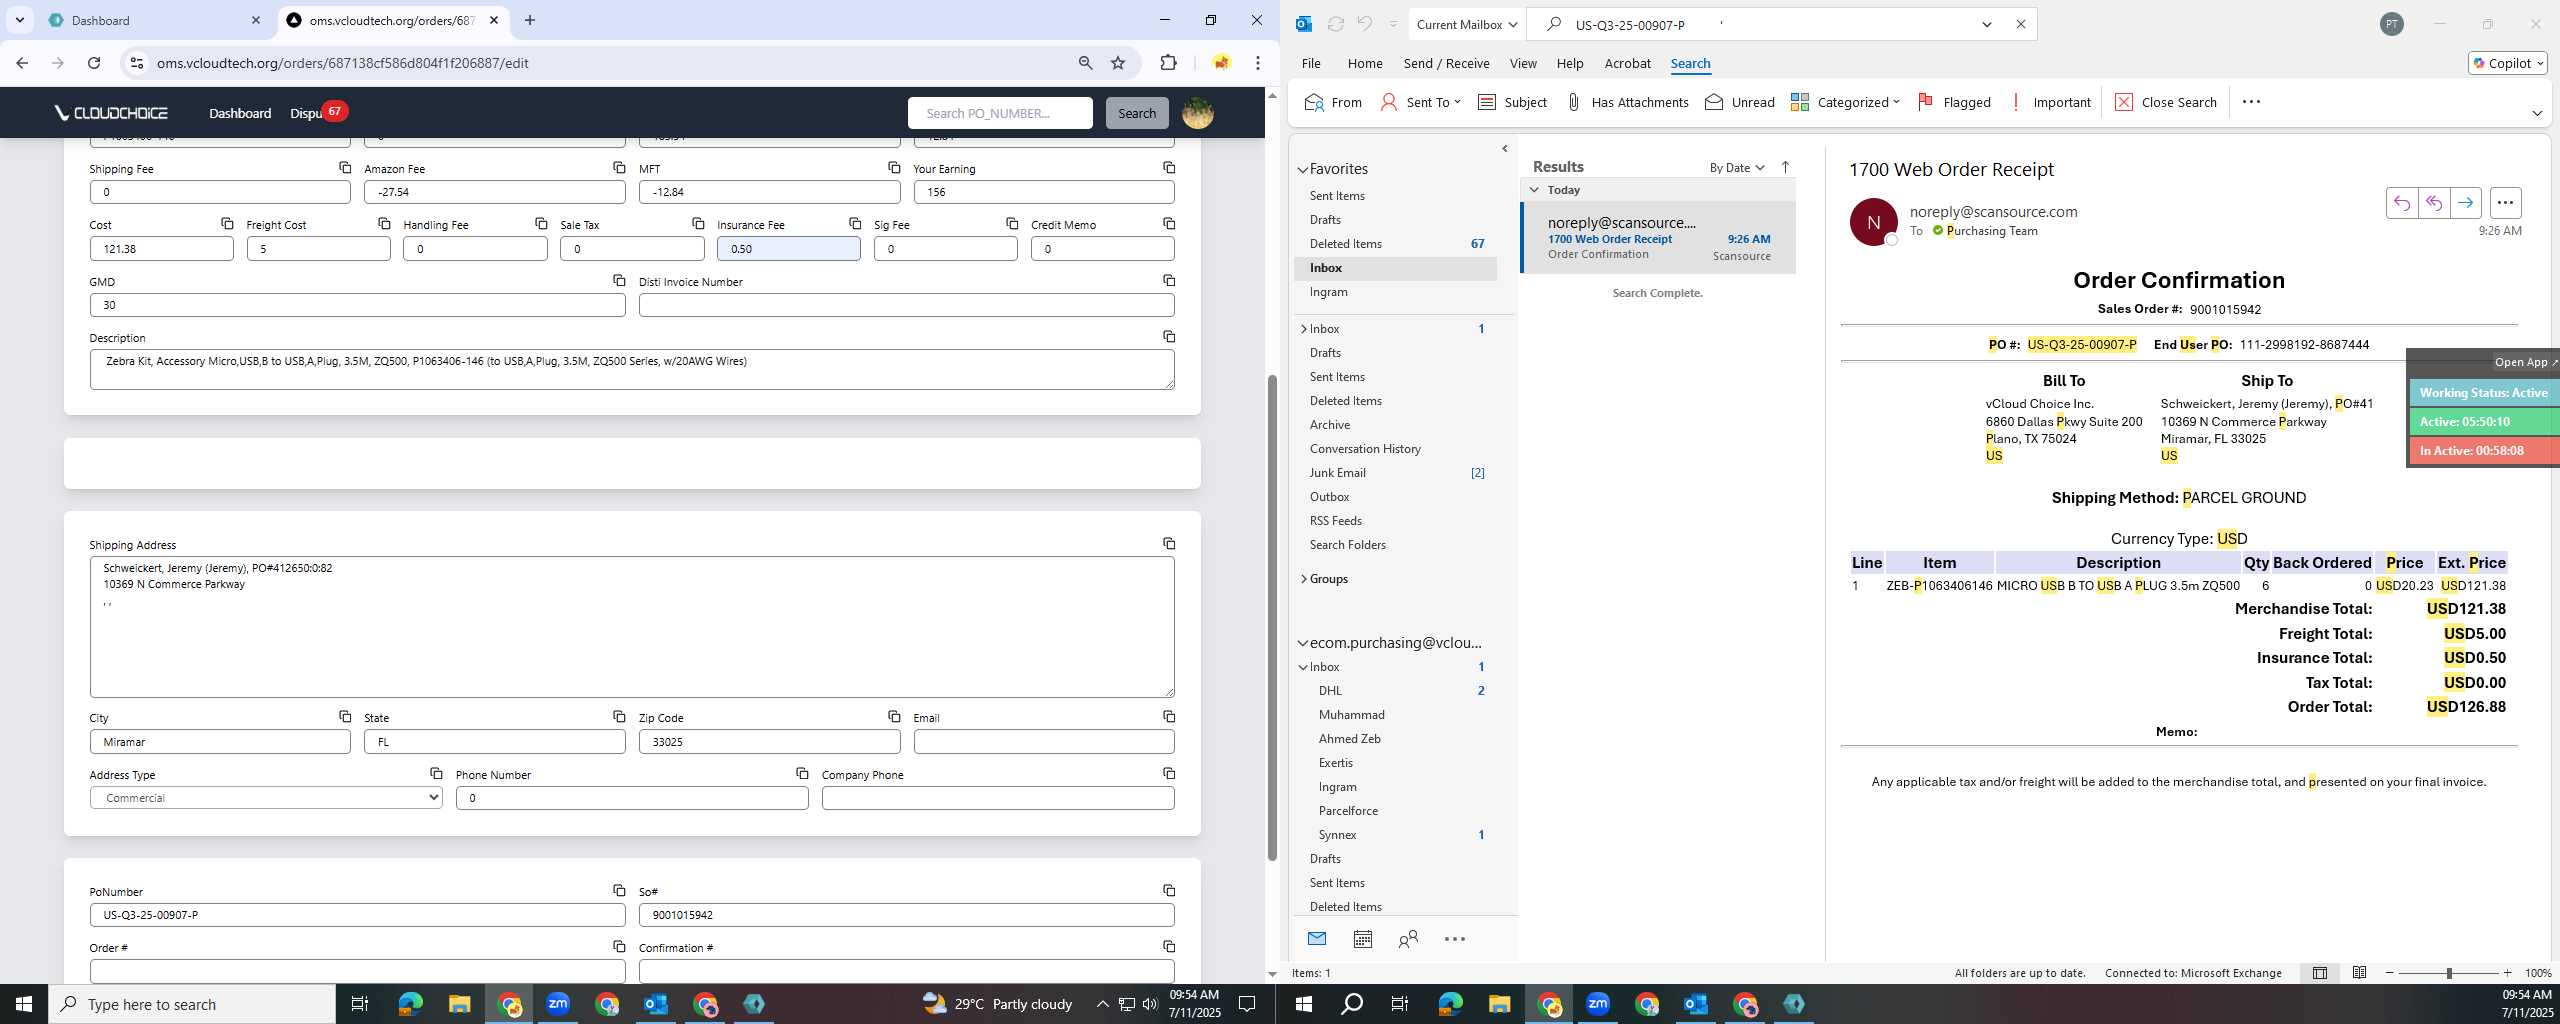Open weather widget in the taskbar
Screen dimensions: 2560x1024
tap(996, 1004)
